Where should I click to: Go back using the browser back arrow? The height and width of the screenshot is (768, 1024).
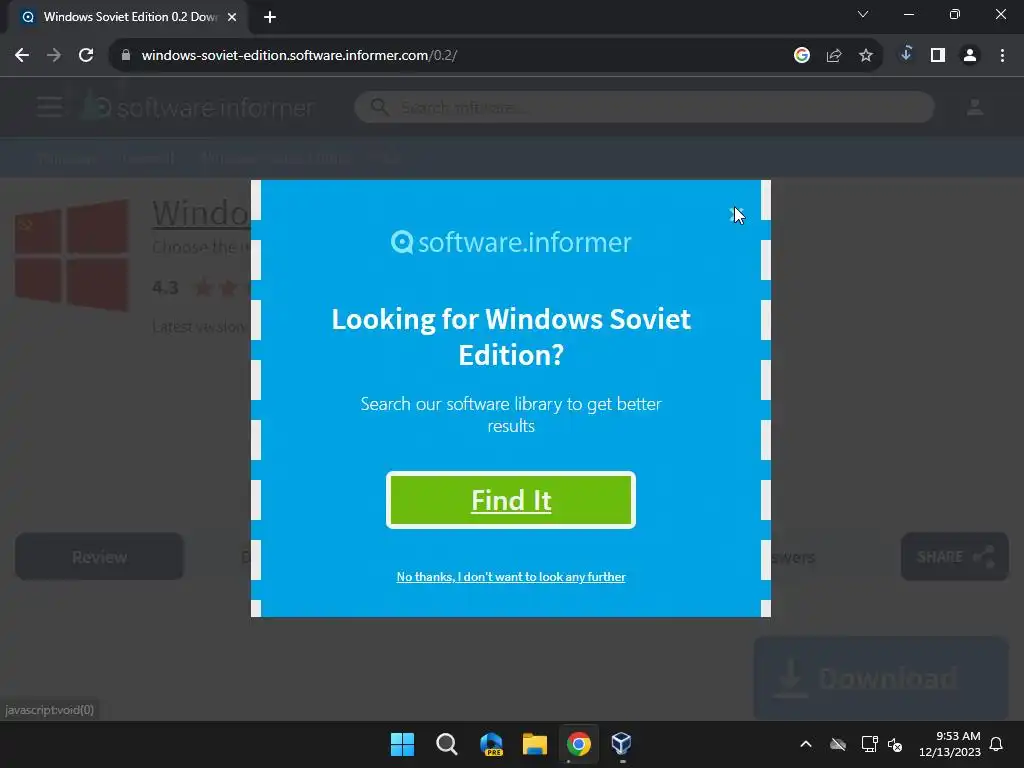22,56
